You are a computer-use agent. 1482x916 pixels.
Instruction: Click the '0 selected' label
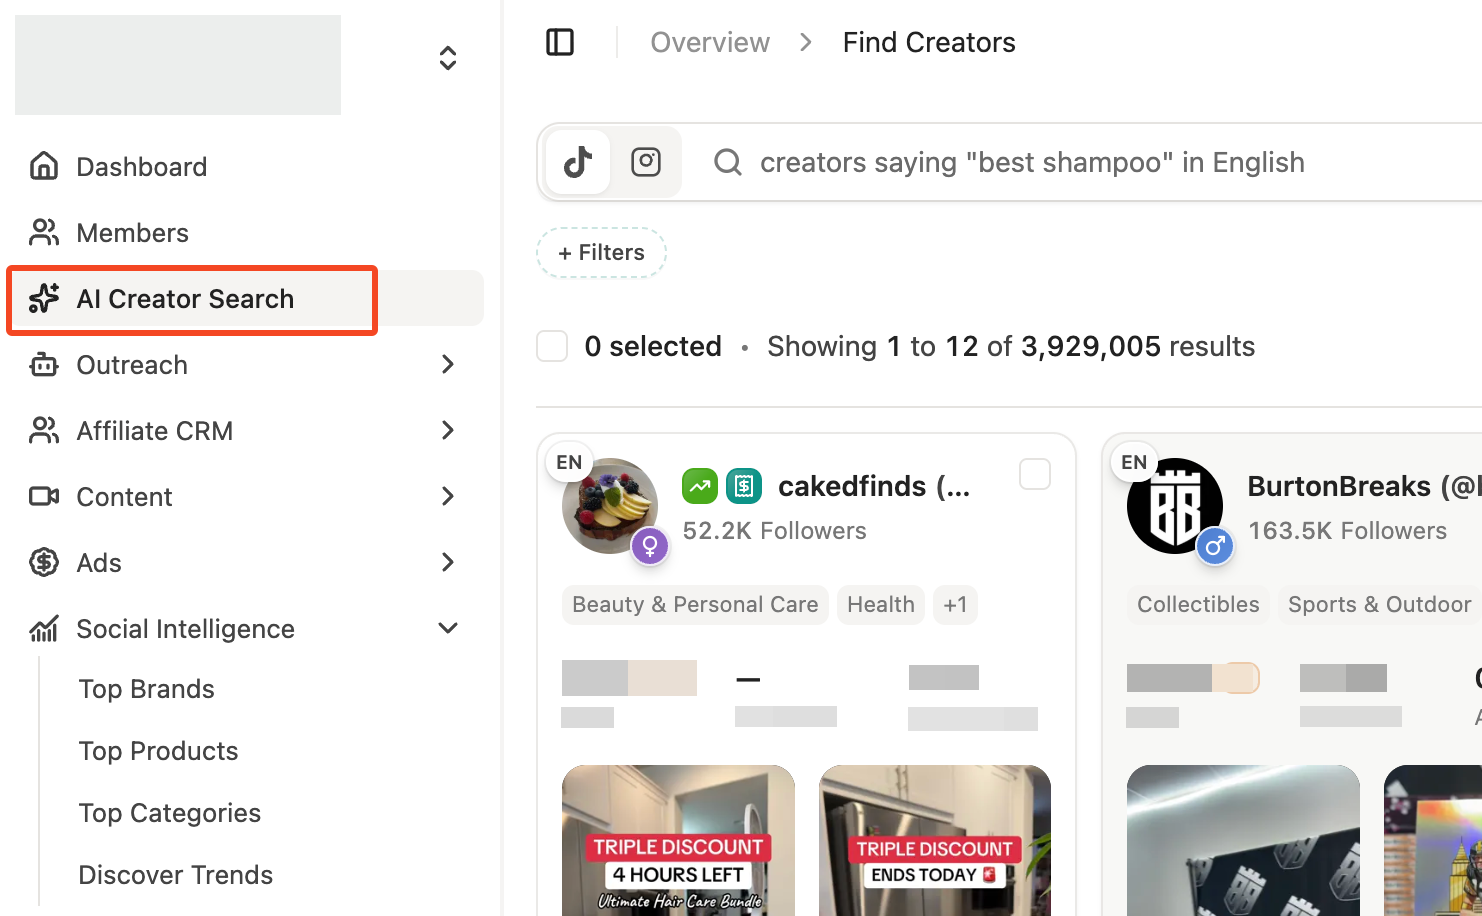click(x=653, y=346)
